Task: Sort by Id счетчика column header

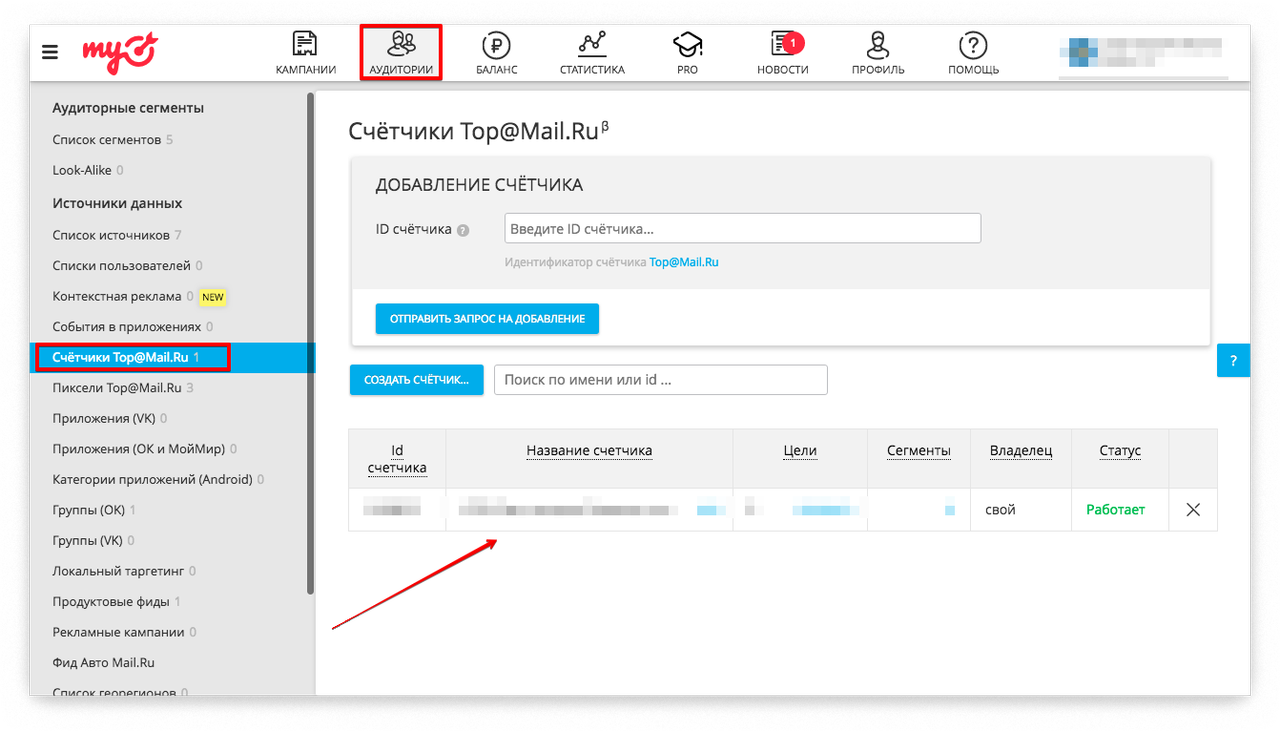Action: point(397,459)
